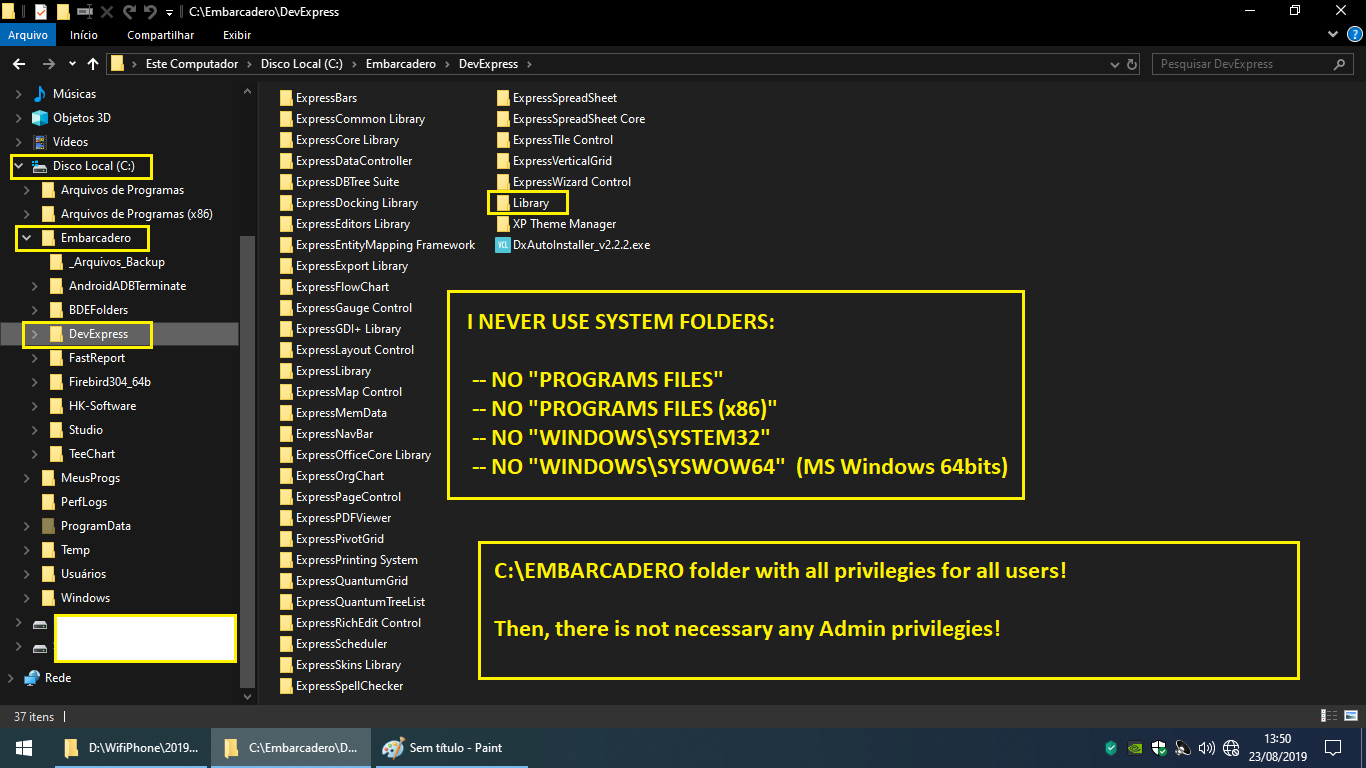Click the NVIDIA tray icon
Screen dimensions: 1366x768
tap(1135, 748)
